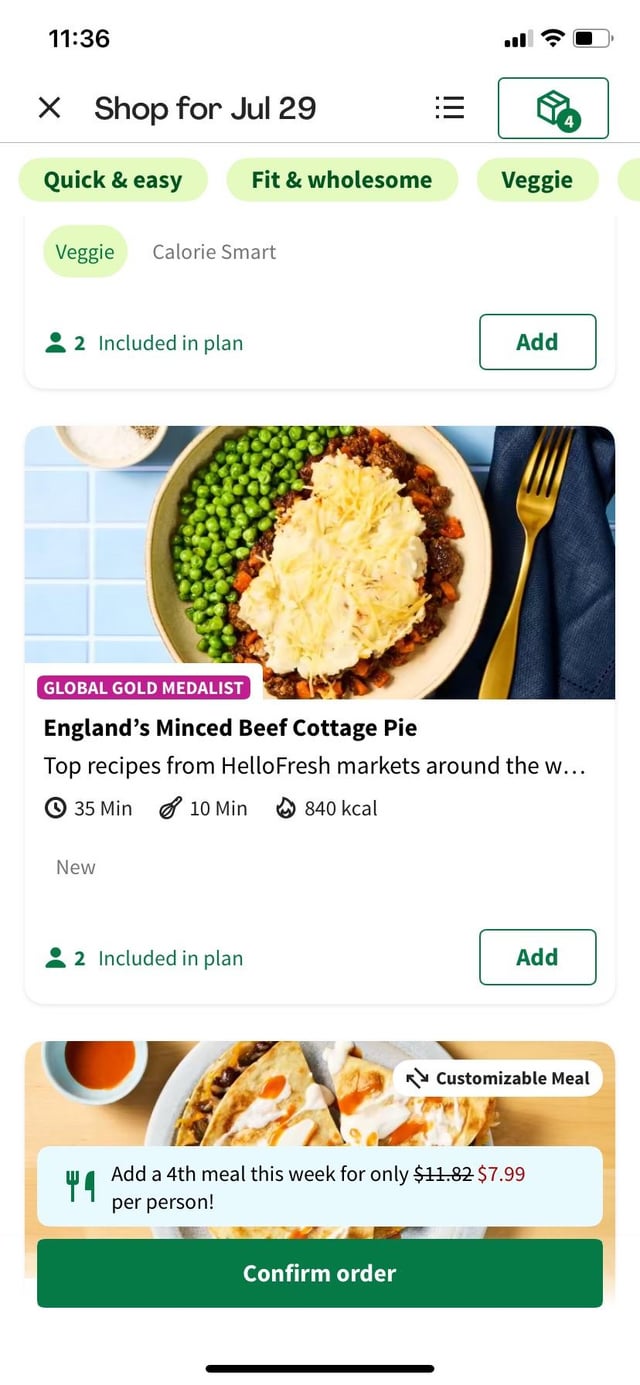Image resolution: width=640 pixels, height=1385 pixels.
Task: Open the list view menu icon
Action: (x=450, y=108)
